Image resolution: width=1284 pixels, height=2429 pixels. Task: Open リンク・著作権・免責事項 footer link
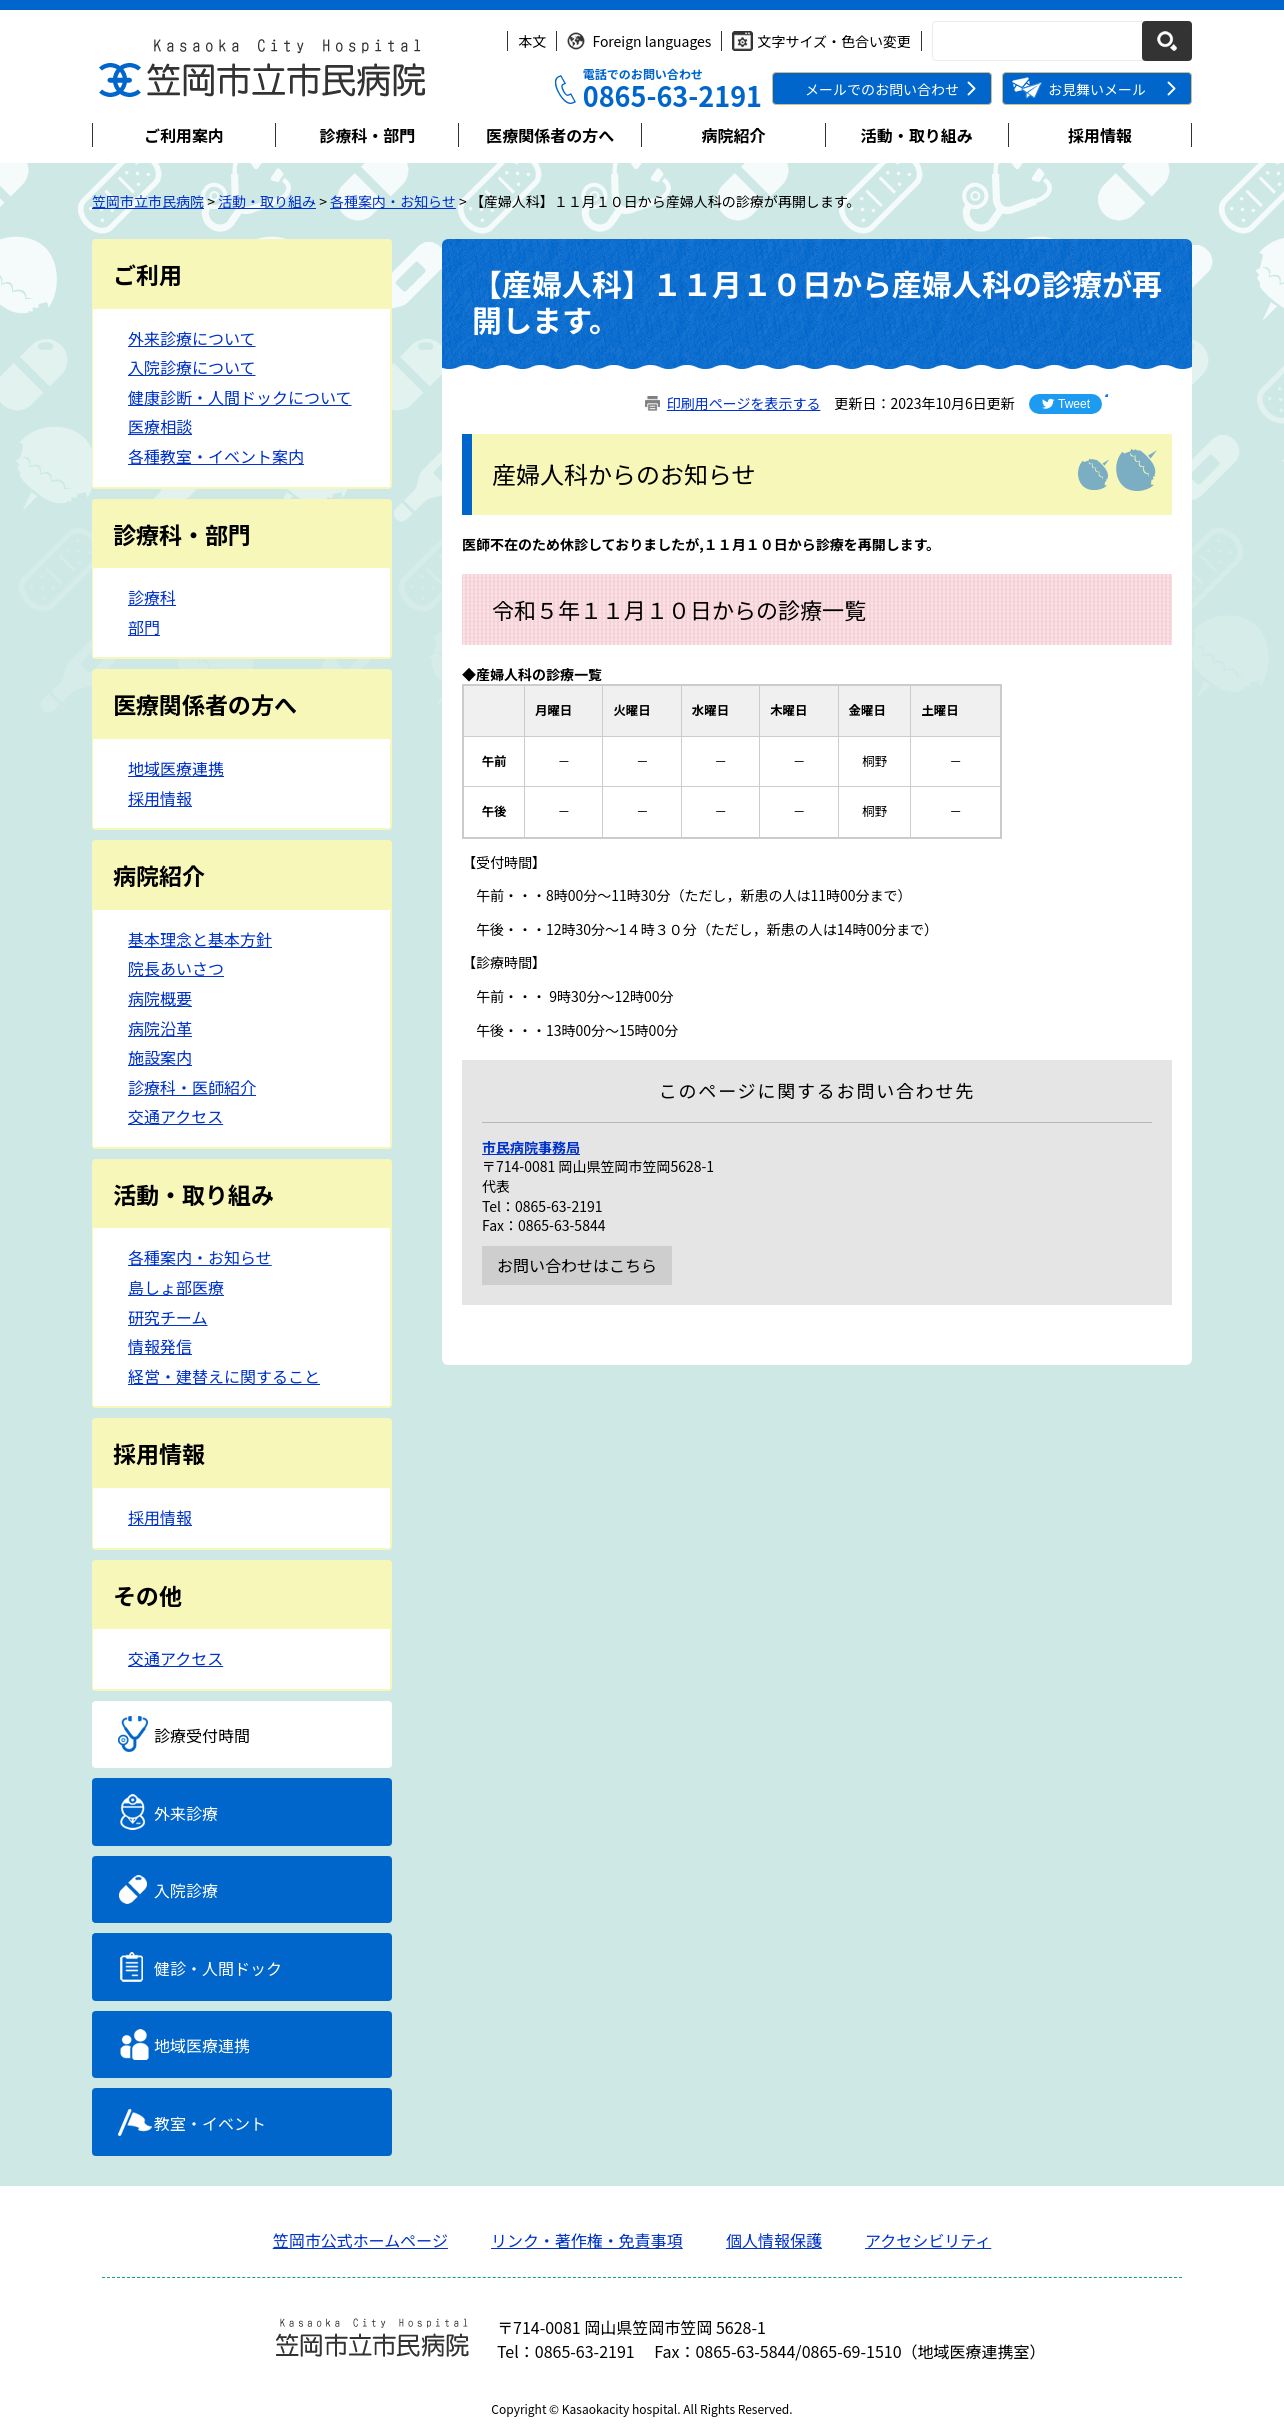587,2241
